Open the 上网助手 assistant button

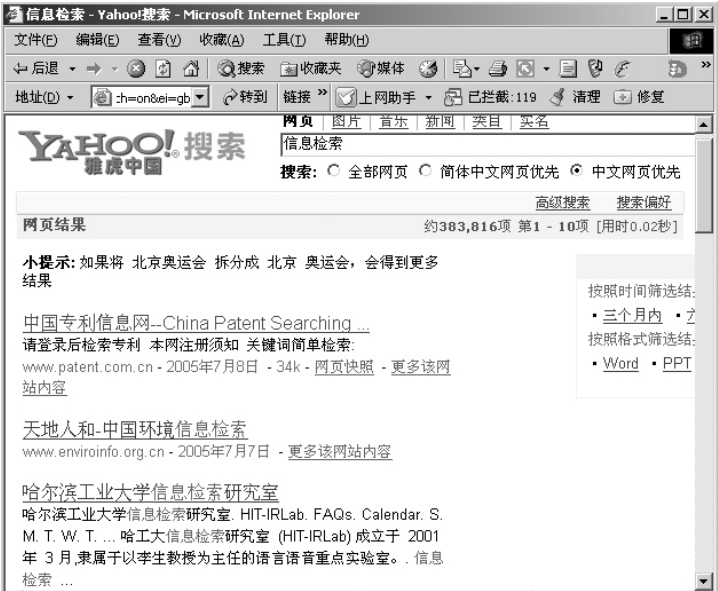(375, 97)
